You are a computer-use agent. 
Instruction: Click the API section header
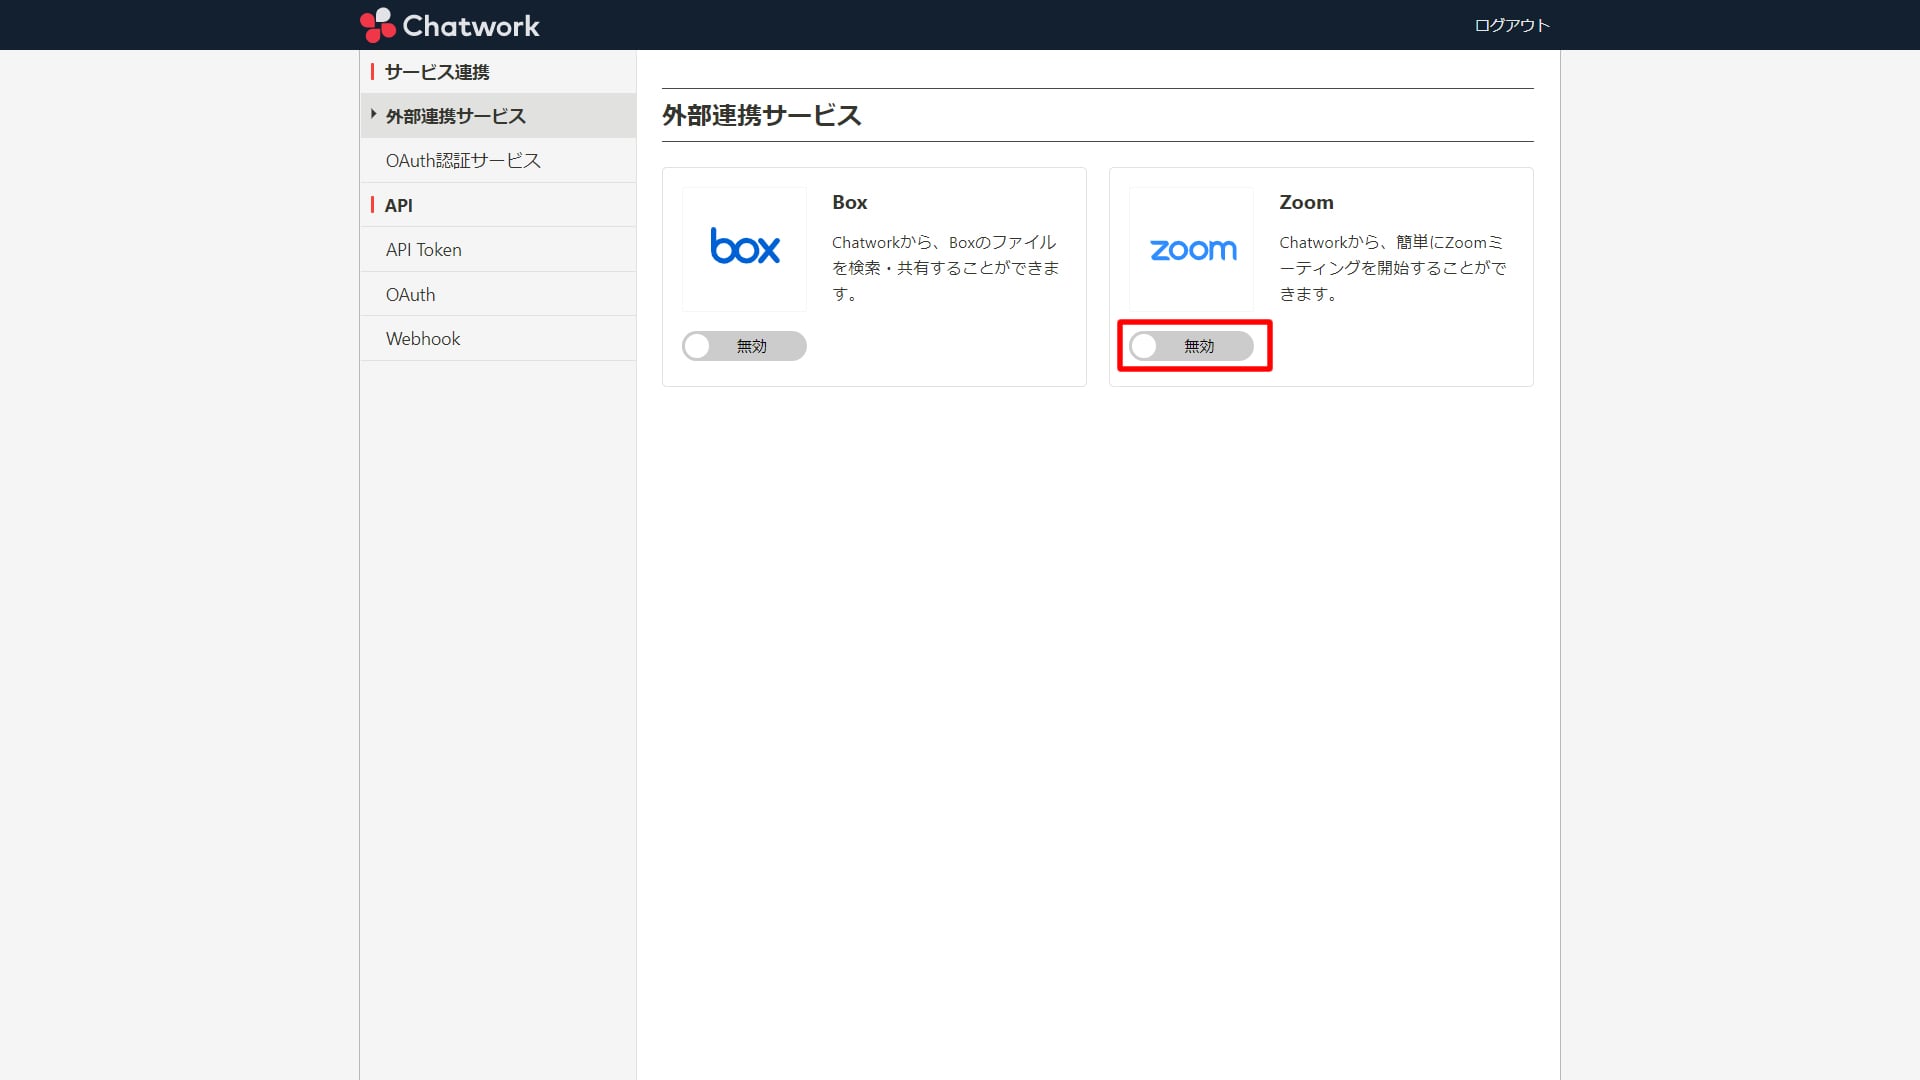coord(398,205)
